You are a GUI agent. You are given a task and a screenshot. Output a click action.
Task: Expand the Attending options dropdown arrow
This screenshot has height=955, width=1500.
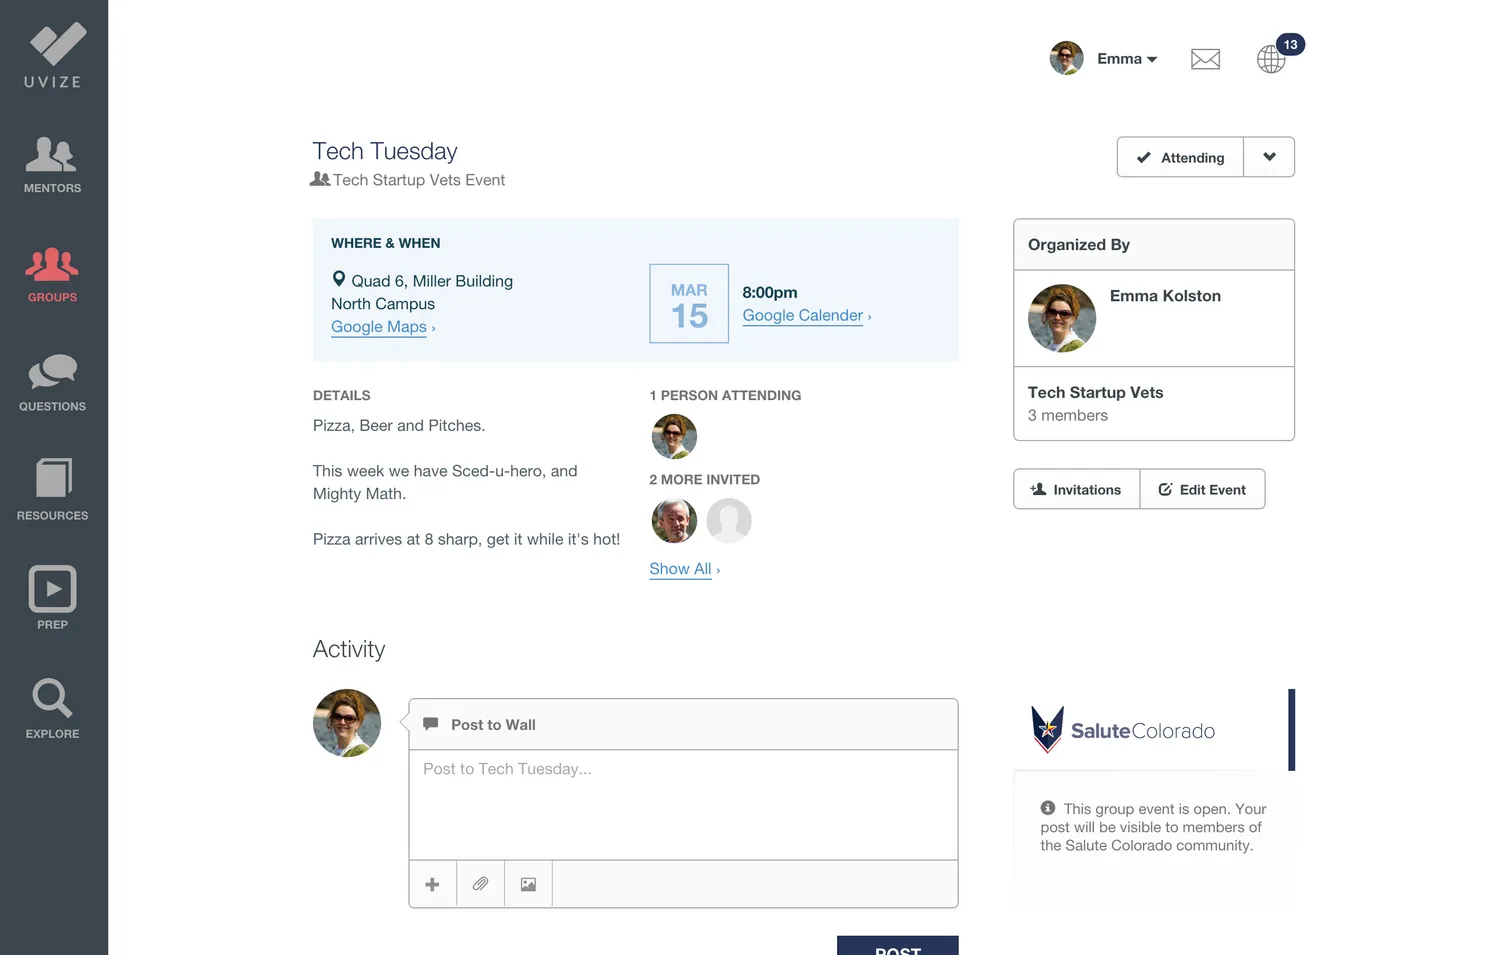pos(1269,157)
